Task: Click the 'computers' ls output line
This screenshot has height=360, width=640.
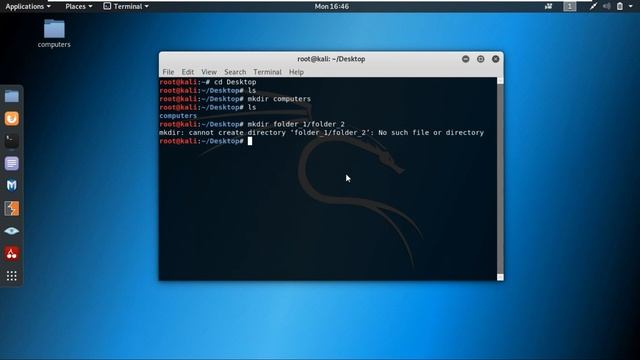Action: tap(178, 116)
